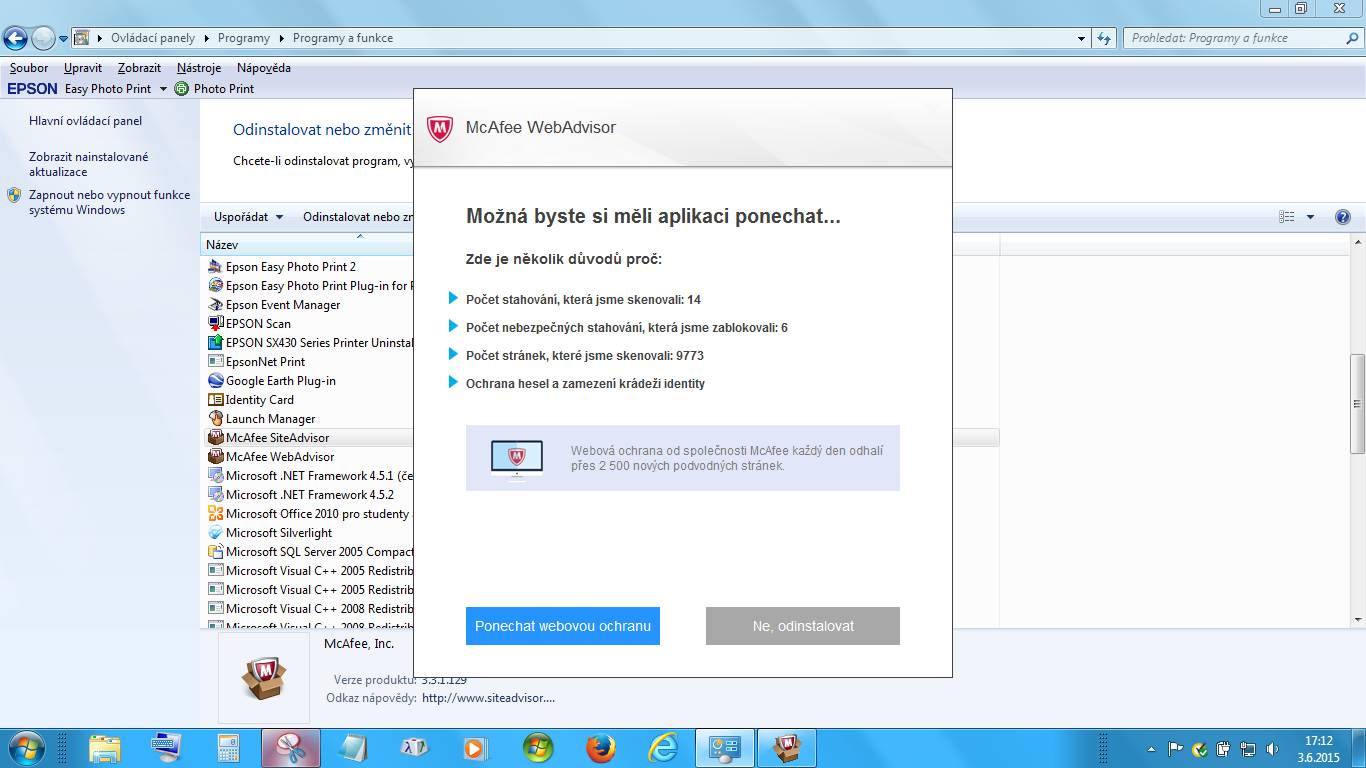Expand arrow after Ovládací panely breadcrumb
This screenshot has width=1366, height=768.
(x=206, y=38)
